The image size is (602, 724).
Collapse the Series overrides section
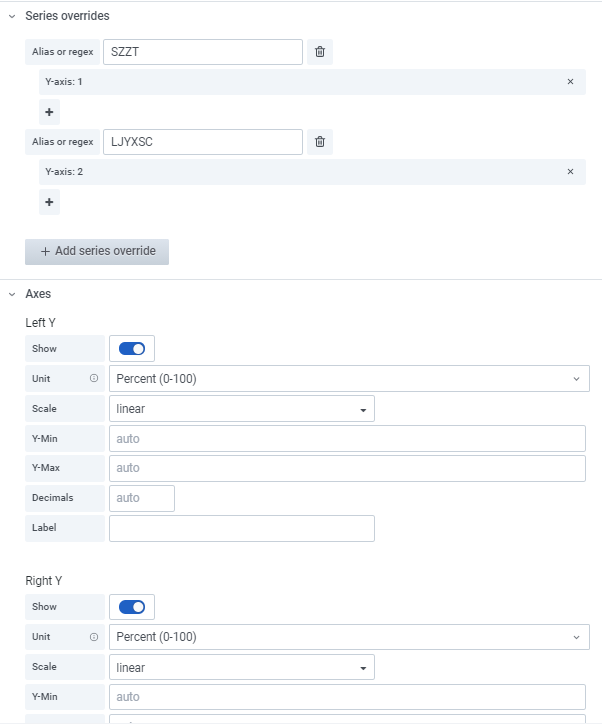[x=12, y=17]
